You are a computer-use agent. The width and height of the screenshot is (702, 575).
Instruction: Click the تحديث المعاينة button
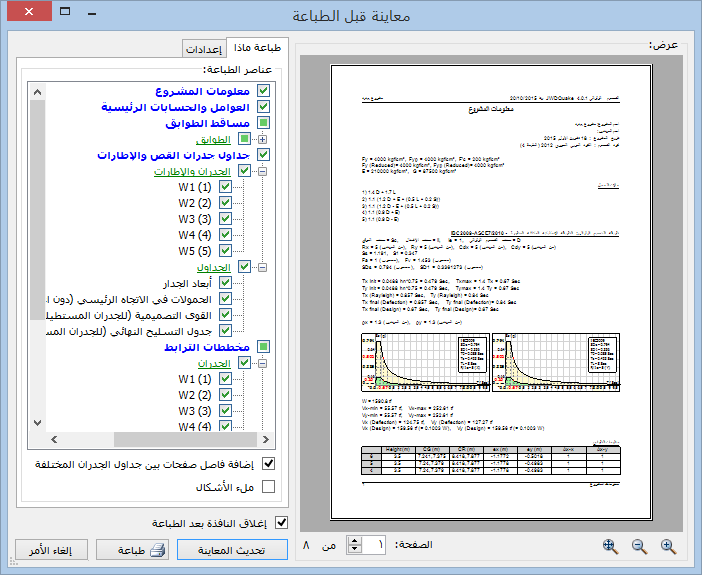pos(225,549)
